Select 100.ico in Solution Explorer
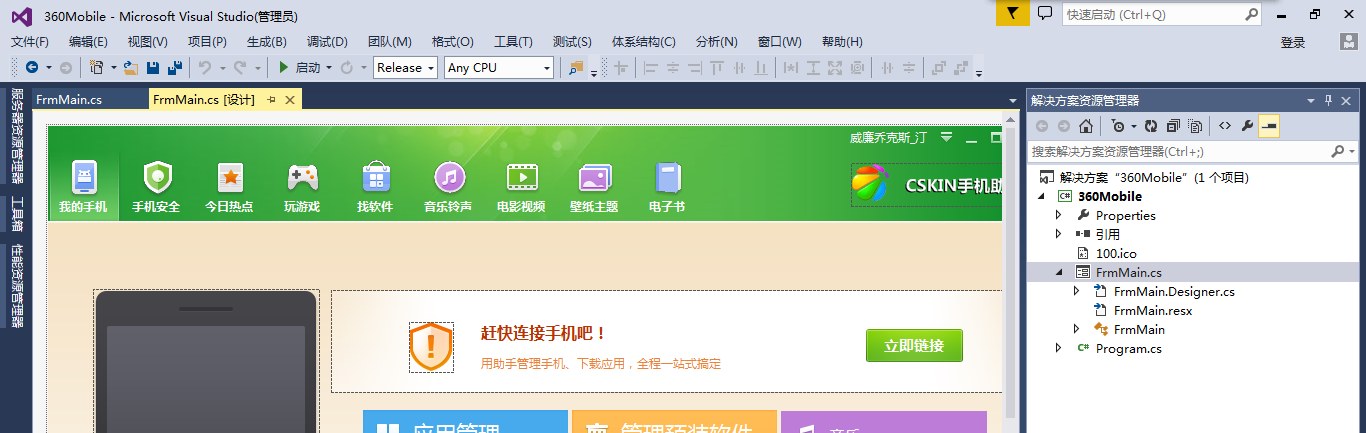 point(1118,254)
